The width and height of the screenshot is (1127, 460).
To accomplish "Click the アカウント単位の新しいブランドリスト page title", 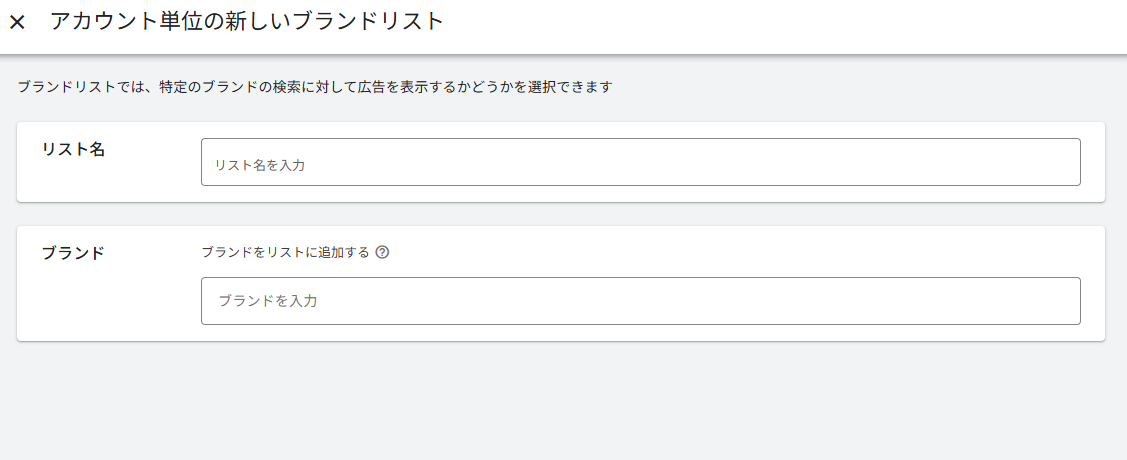I will (x=246, y=21).
